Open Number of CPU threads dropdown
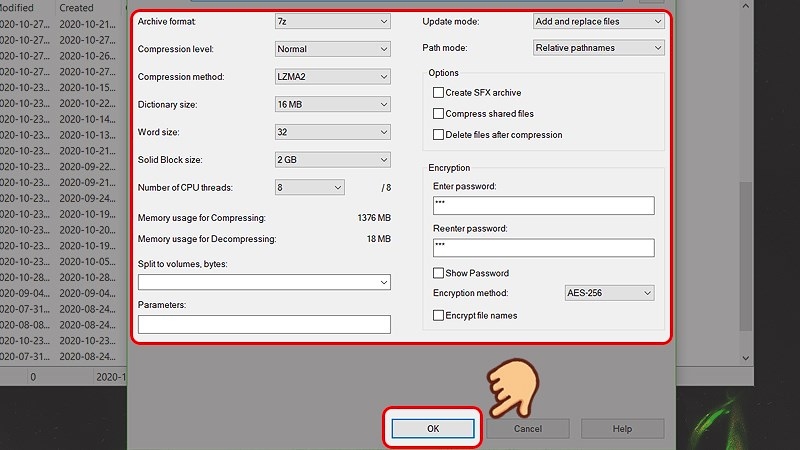The image size is (800, 450). coord(309,187)
